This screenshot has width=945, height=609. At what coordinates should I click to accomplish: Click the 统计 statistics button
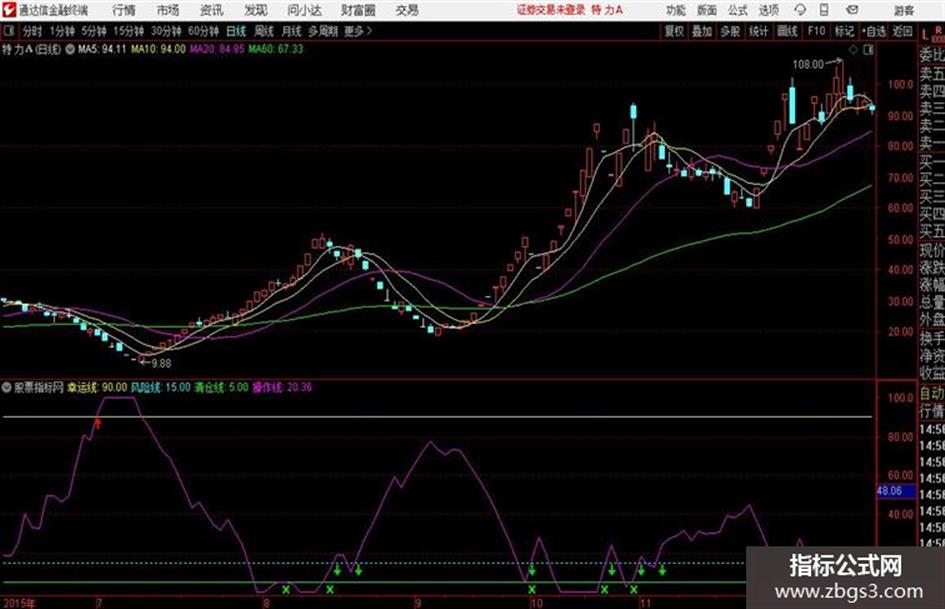(x=758, y=31)
